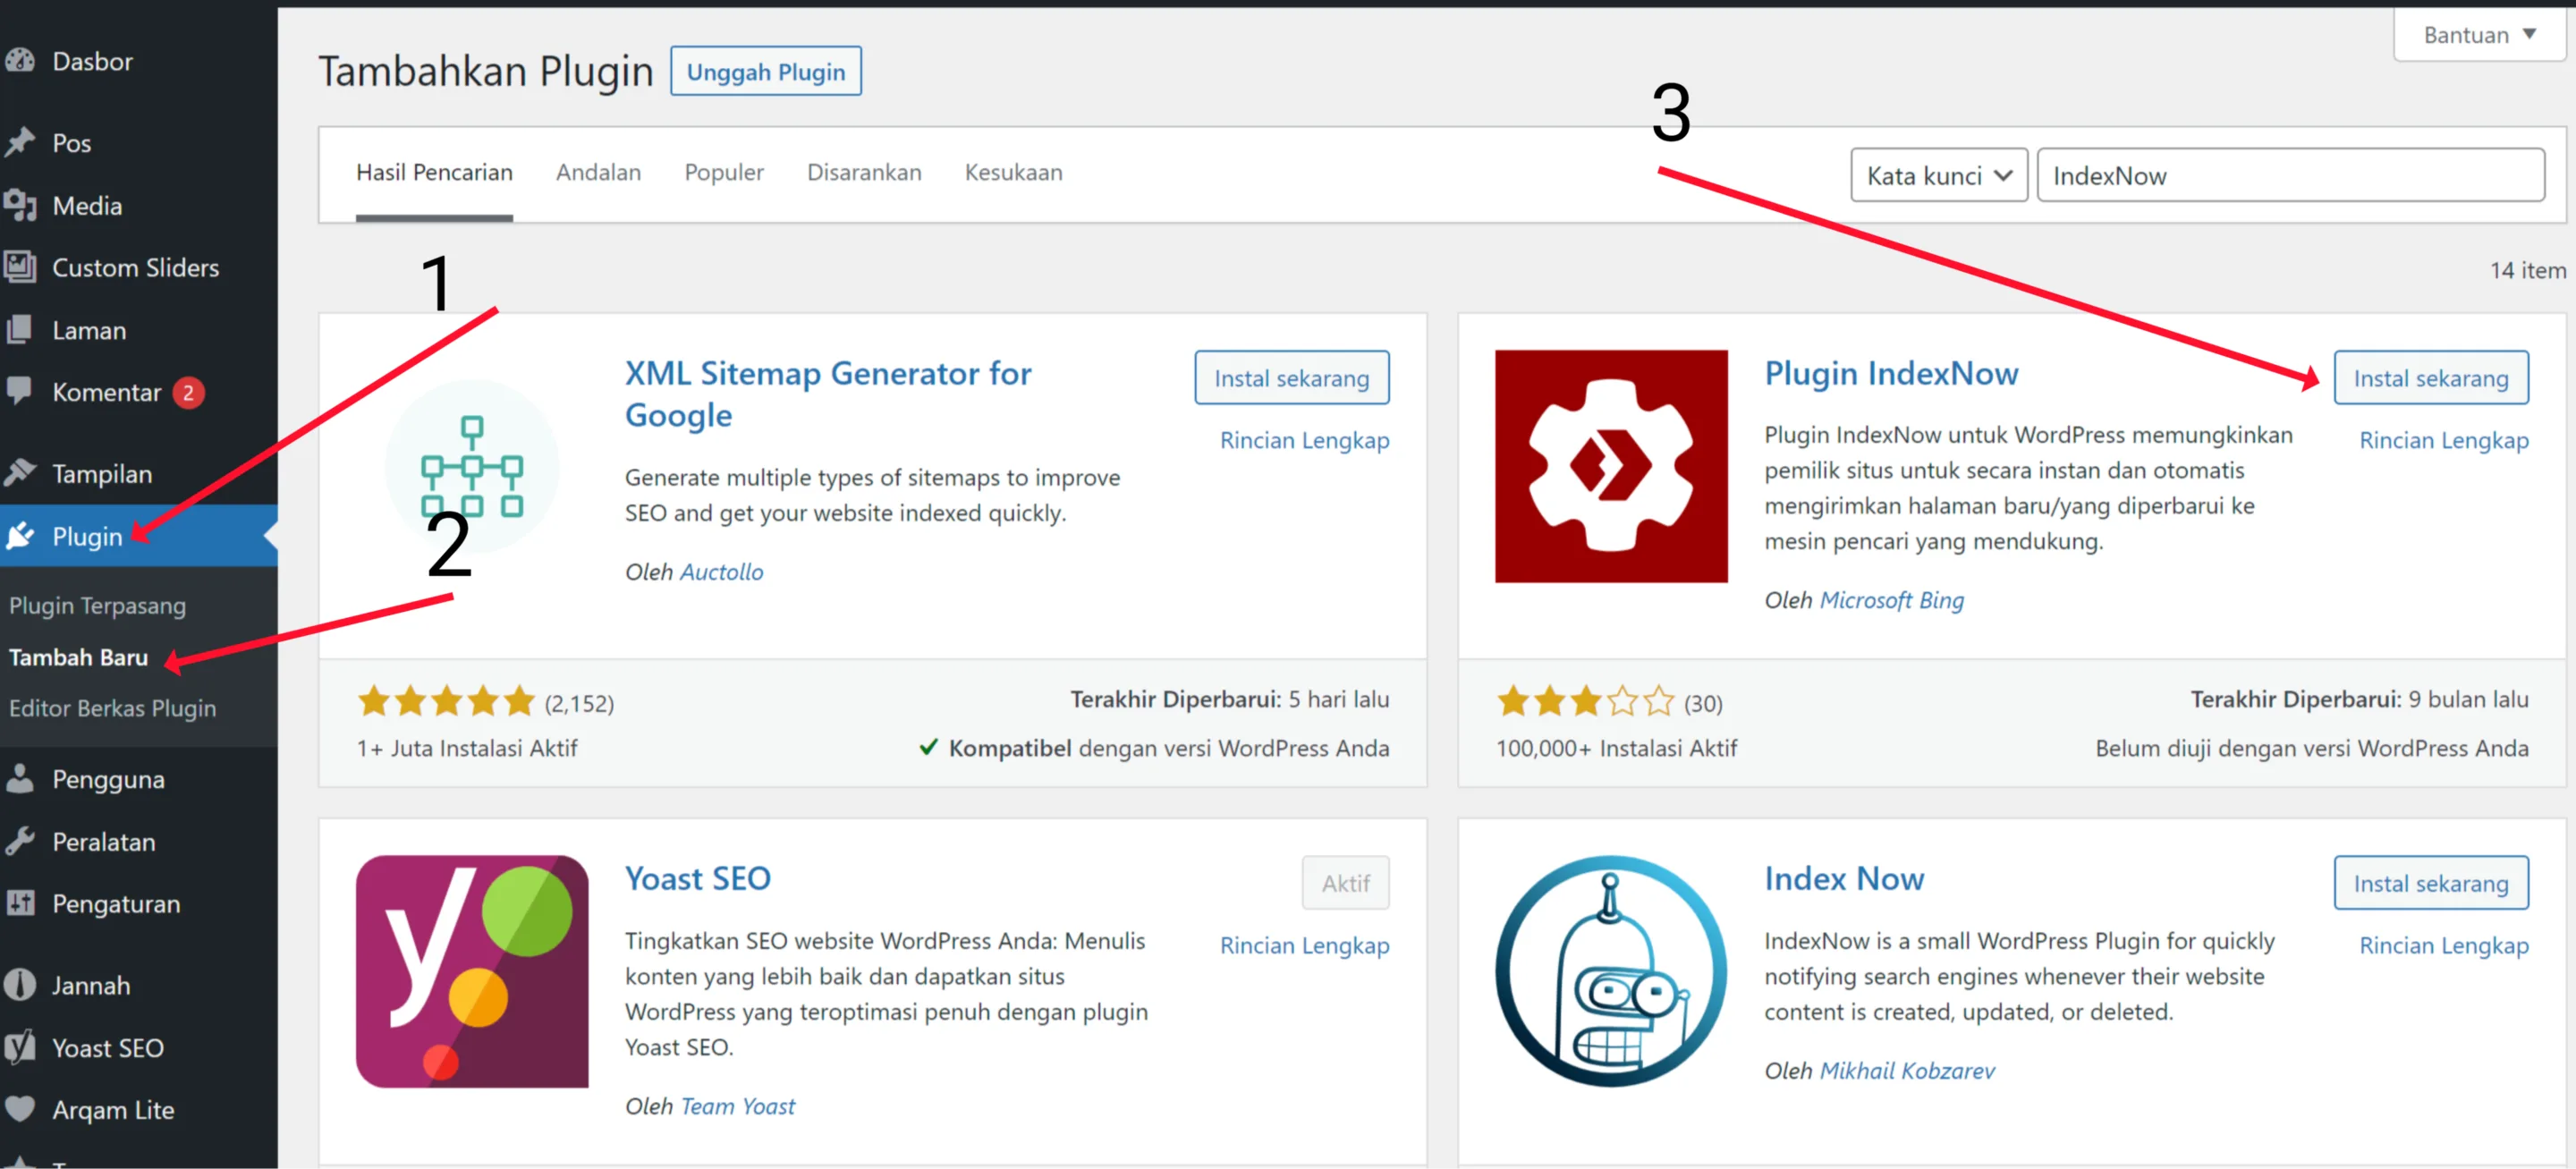The width and height of the screenshot is (2576, 1169).
Task: Open Rincian Lengkap for Index Now
Action: click(2443, 945)
